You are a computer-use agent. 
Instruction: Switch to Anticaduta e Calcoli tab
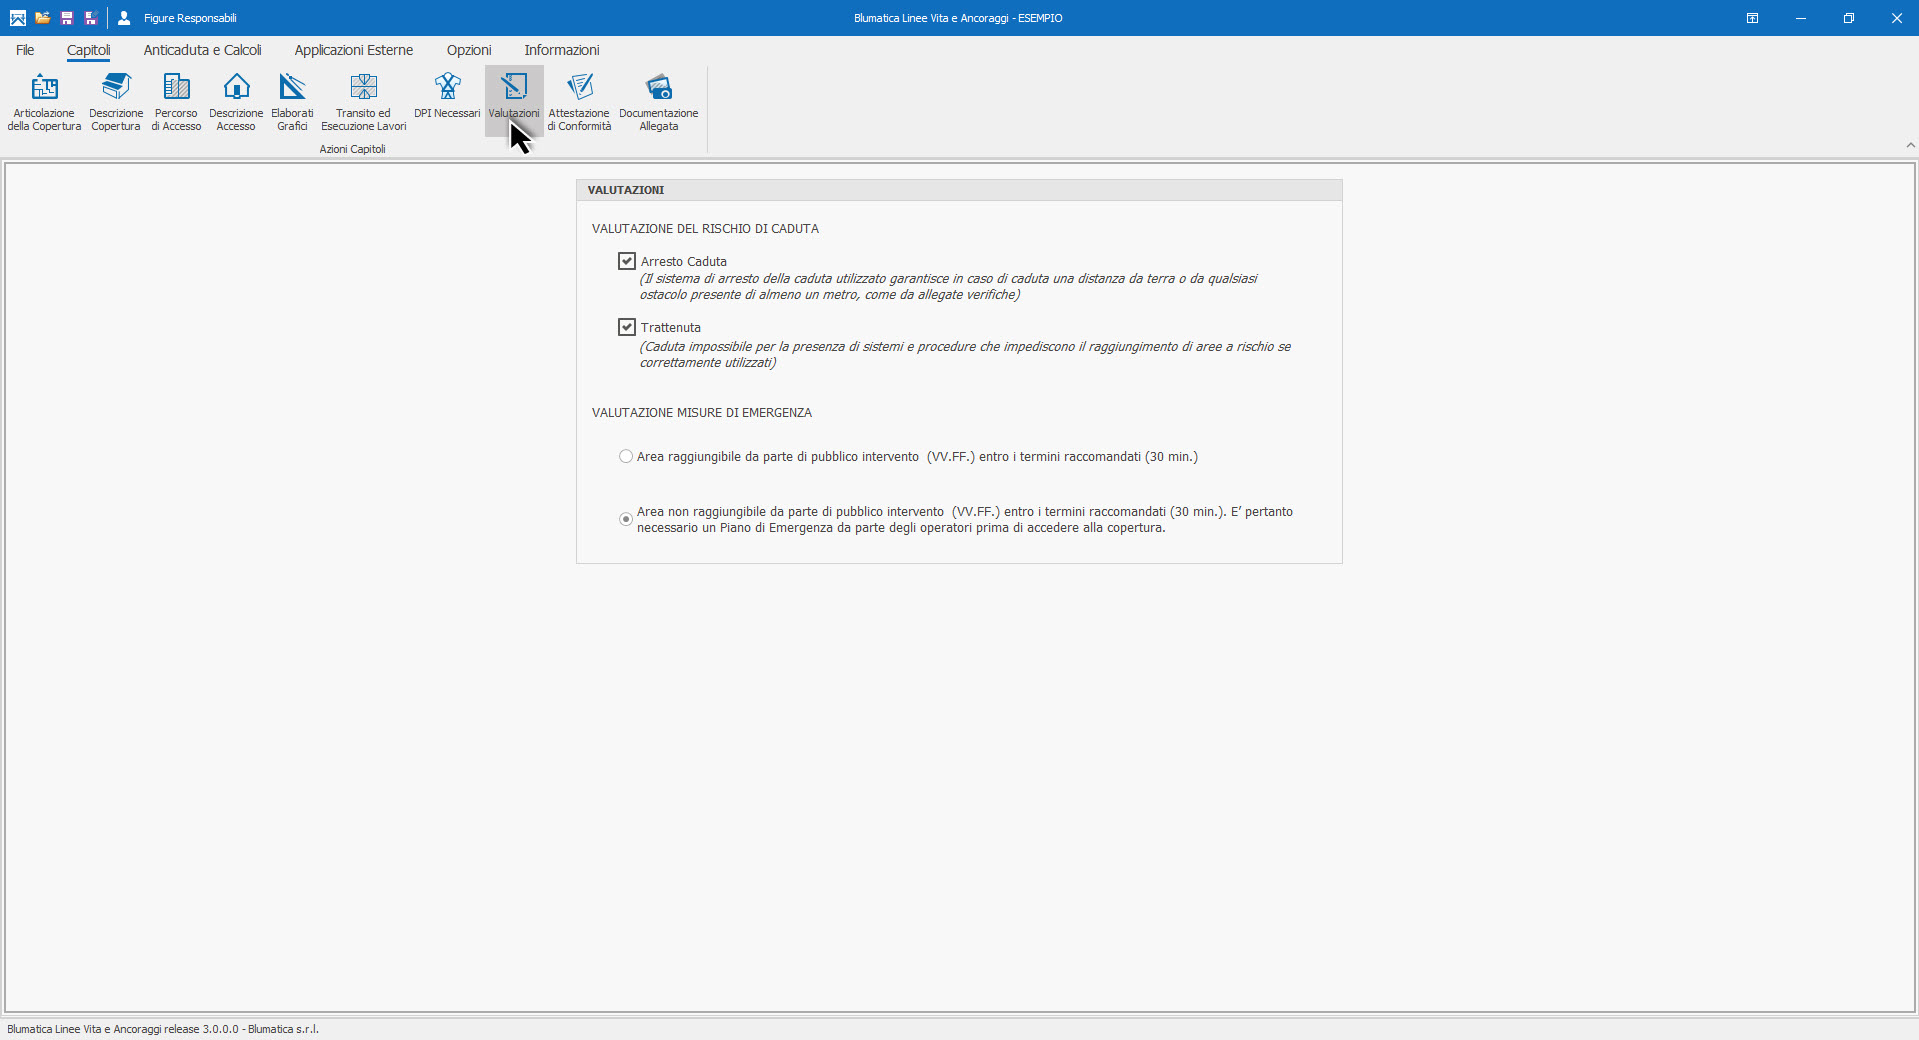[202, 50]
